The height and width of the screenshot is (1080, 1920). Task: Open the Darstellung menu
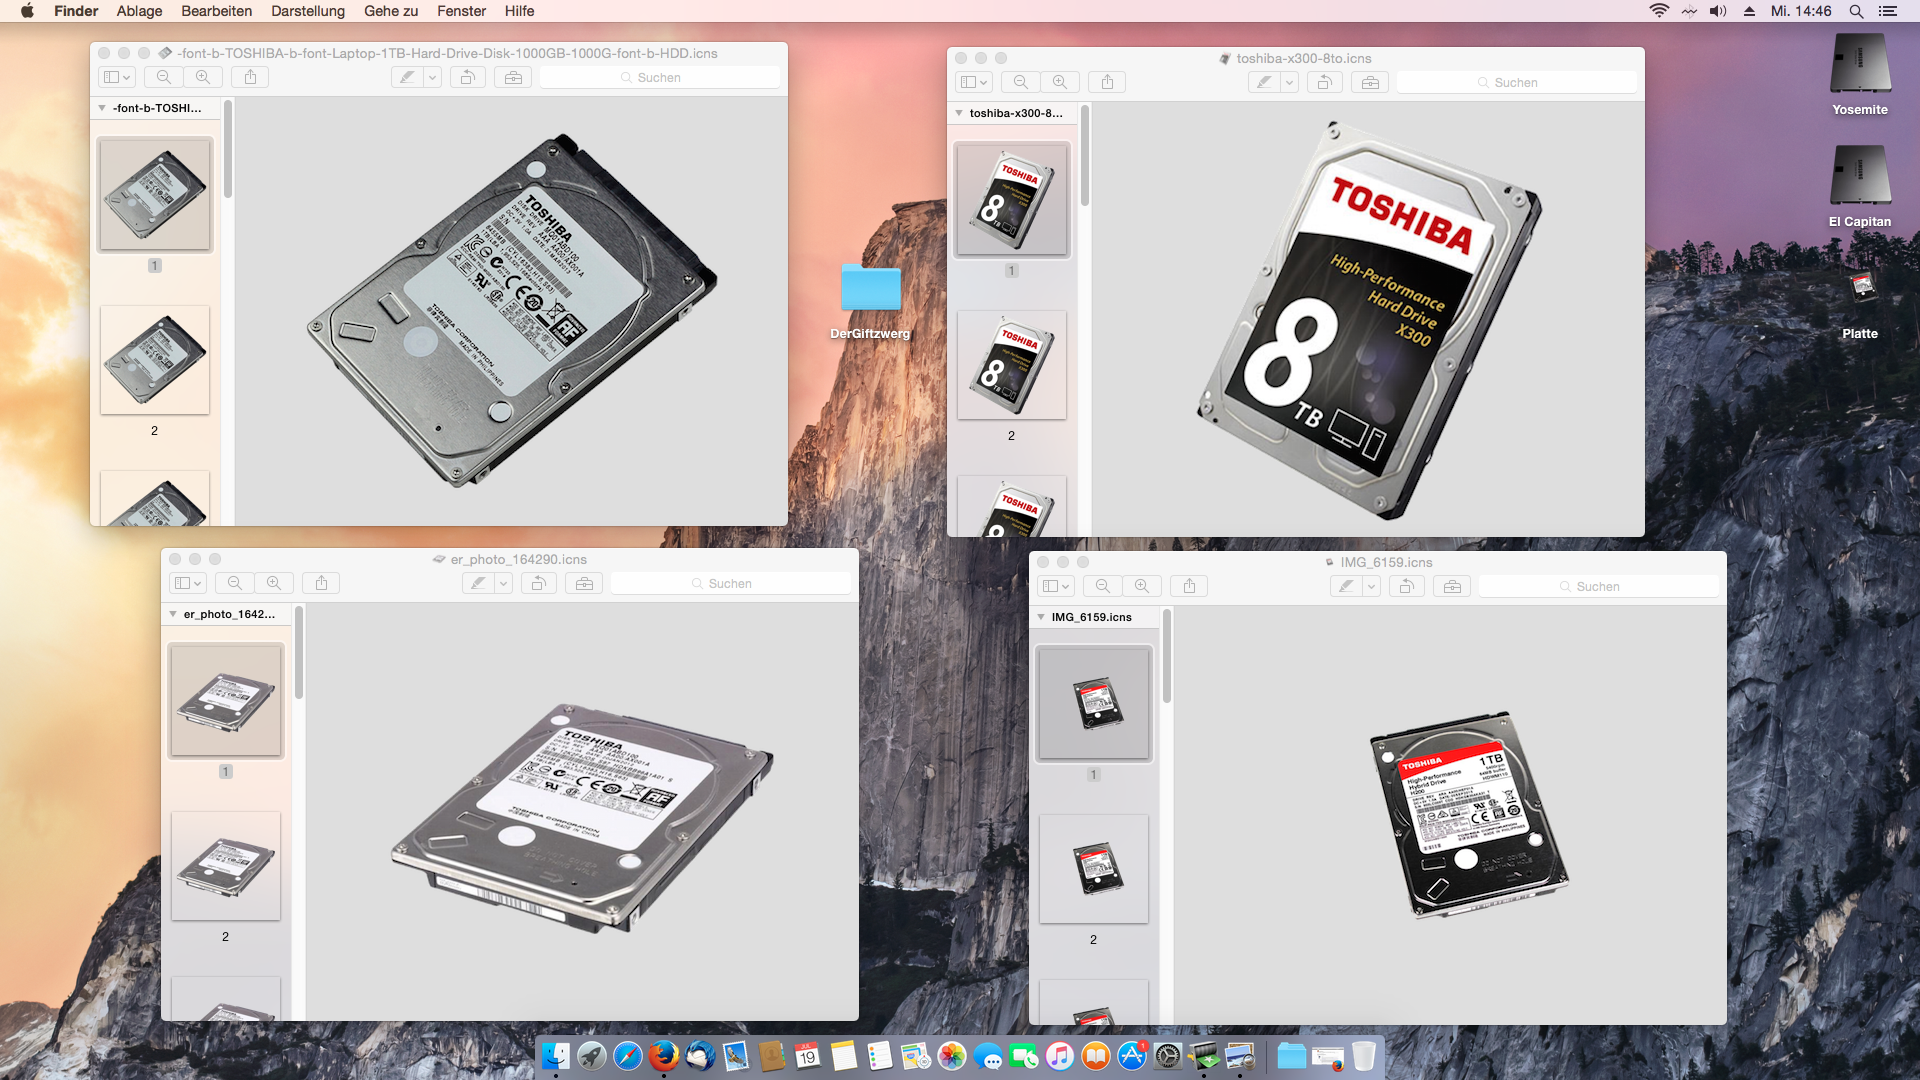(x=307, y=11)
